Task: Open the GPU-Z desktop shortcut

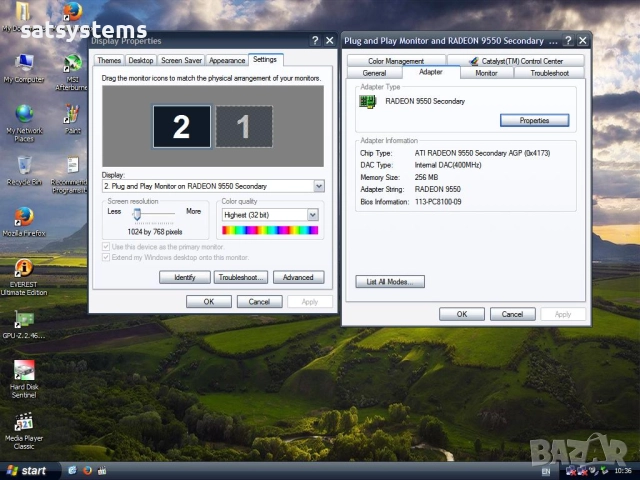Action: (24, 320)
